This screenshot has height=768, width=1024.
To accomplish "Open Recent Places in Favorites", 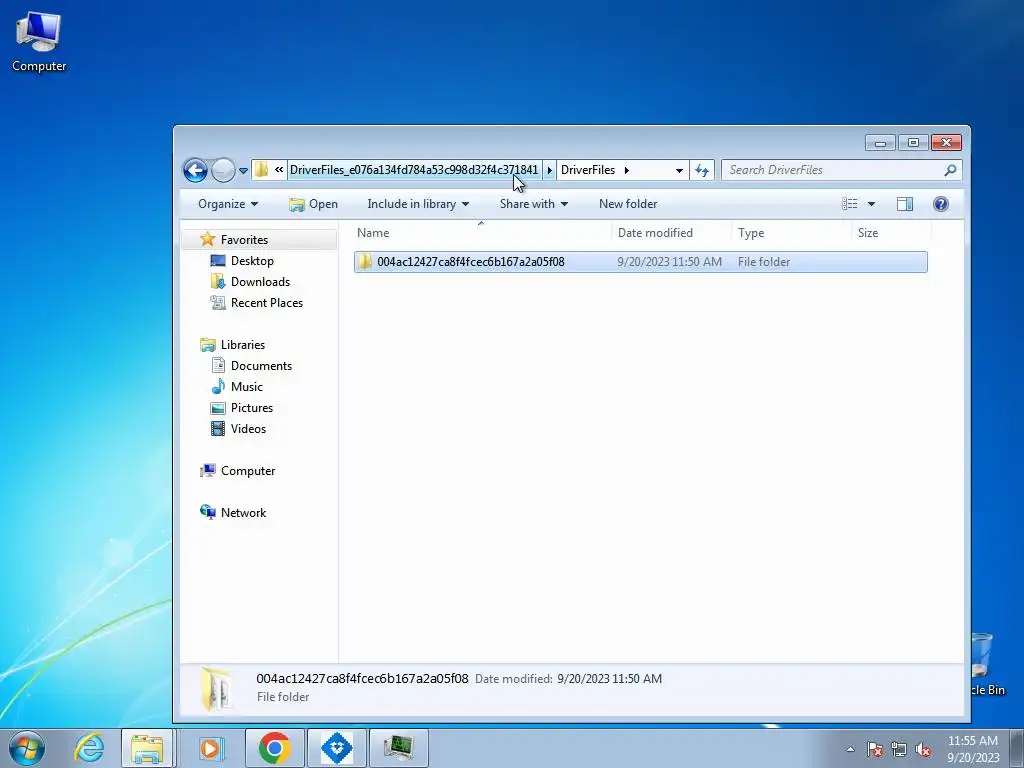I will (x=266, y=302).
